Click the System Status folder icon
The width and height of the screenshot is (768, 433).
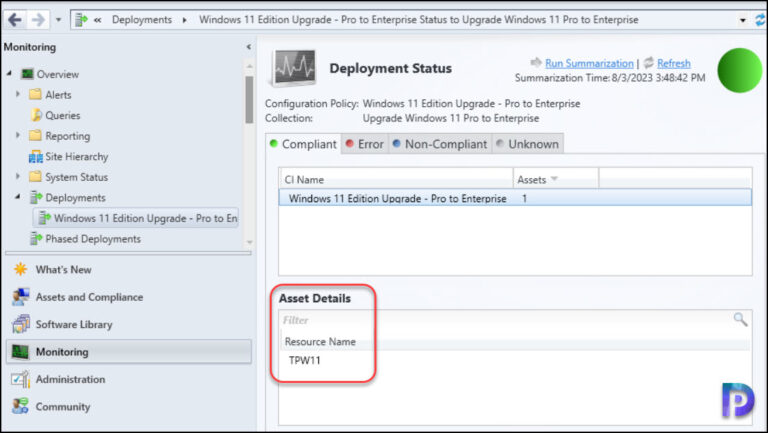tap(35, 176)
